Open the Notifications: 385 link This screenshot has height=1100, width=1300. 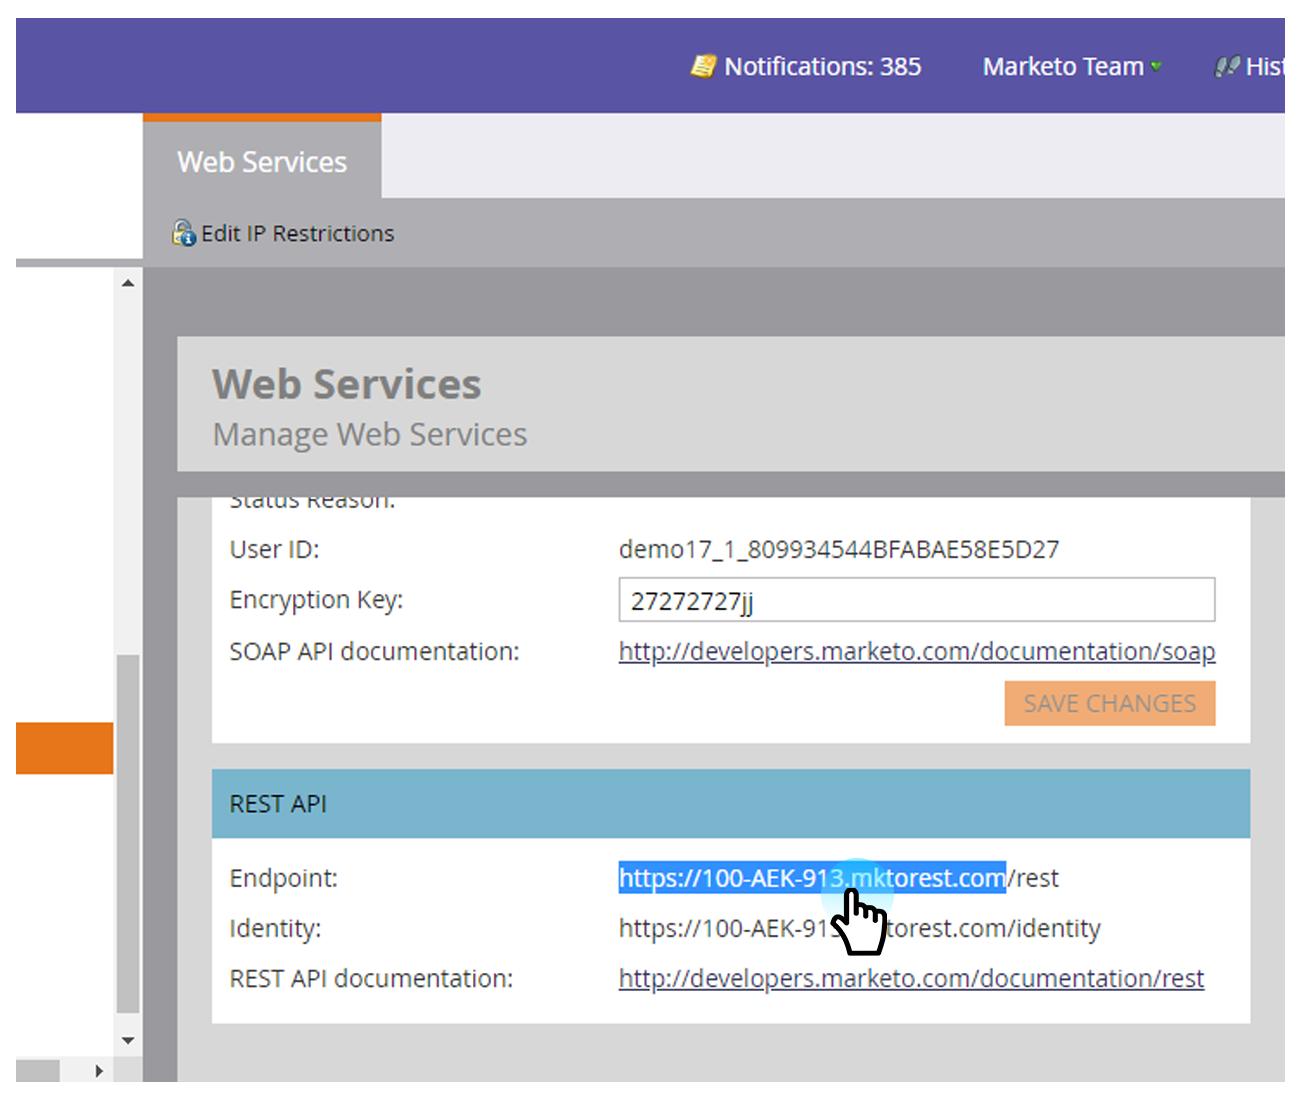coord(822,67)
